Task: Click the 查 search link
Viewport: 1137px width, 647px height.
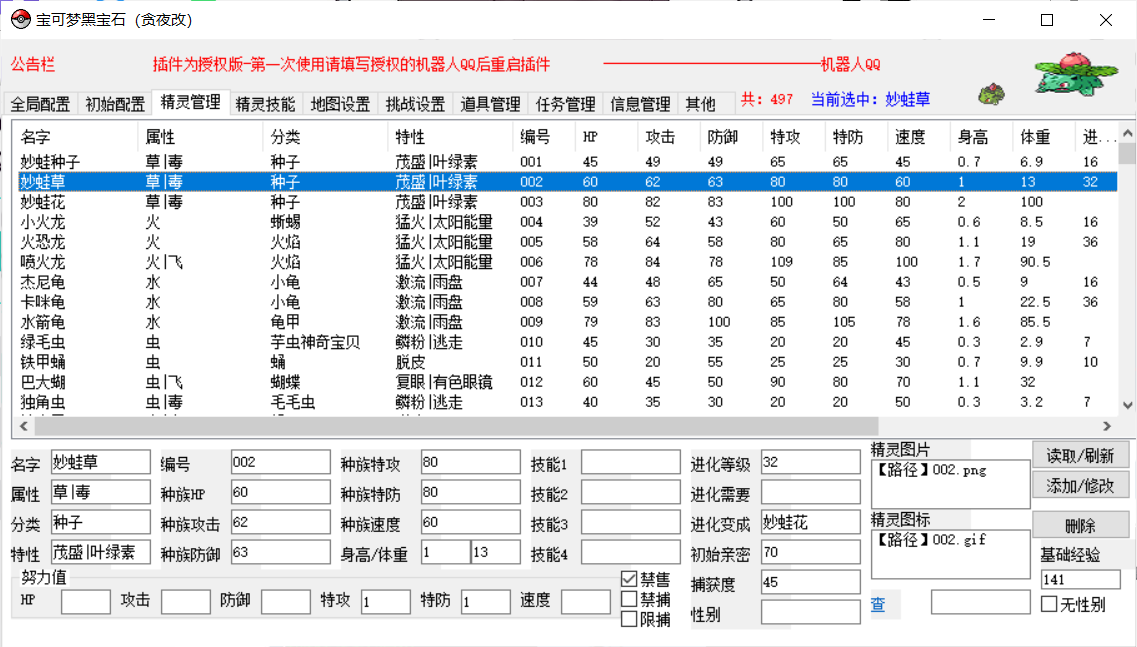Action: click(878, 604)
